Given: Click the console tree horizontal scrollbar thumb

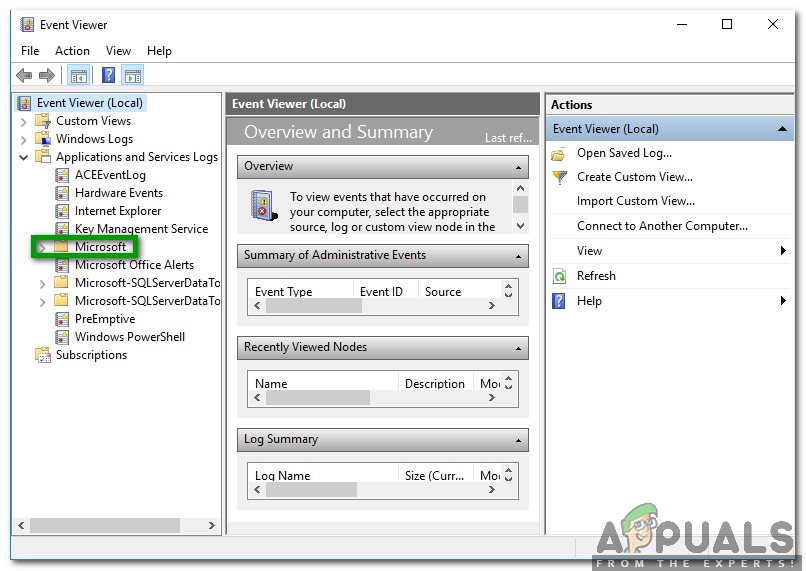Looking at the screenshot, I should click(x=105, y=525).
